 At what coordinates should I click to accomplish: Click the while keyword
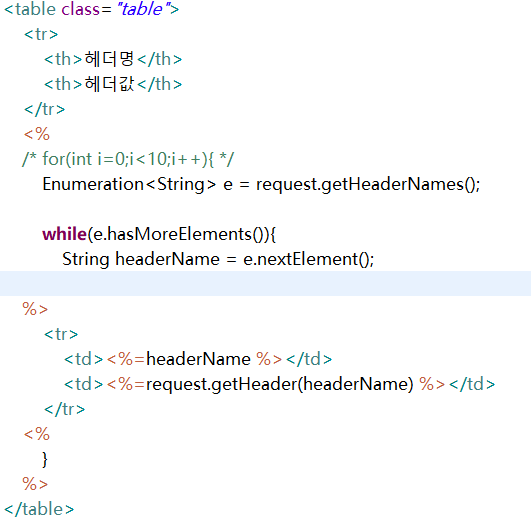click(x=64, y=234)
